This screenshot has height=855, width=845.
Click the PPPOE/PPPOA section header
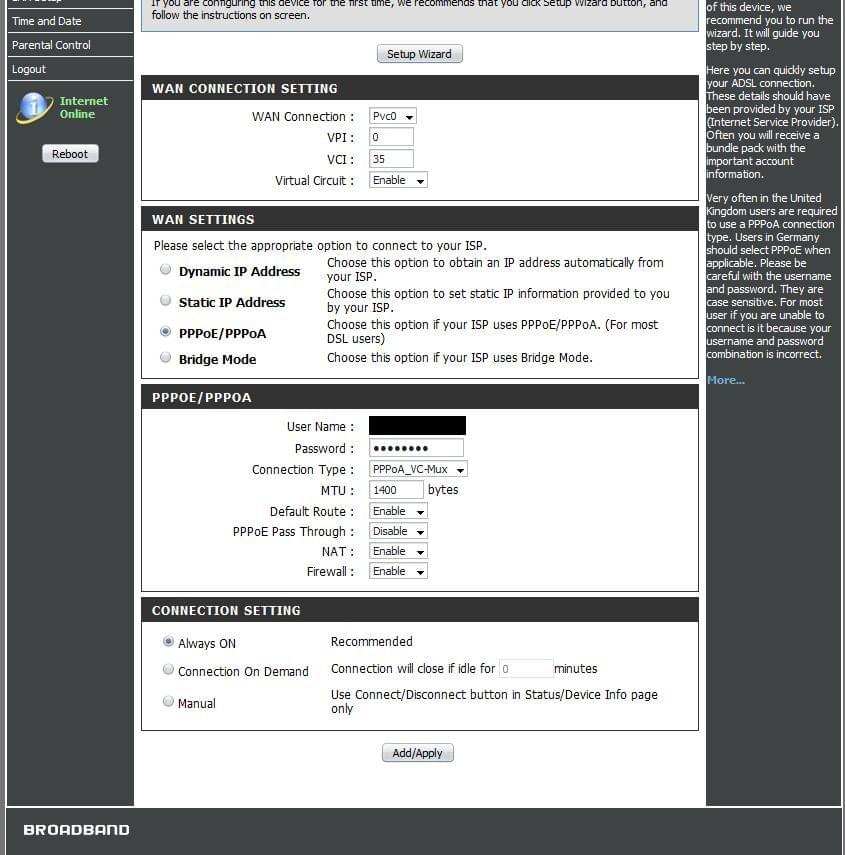(420, 397)
